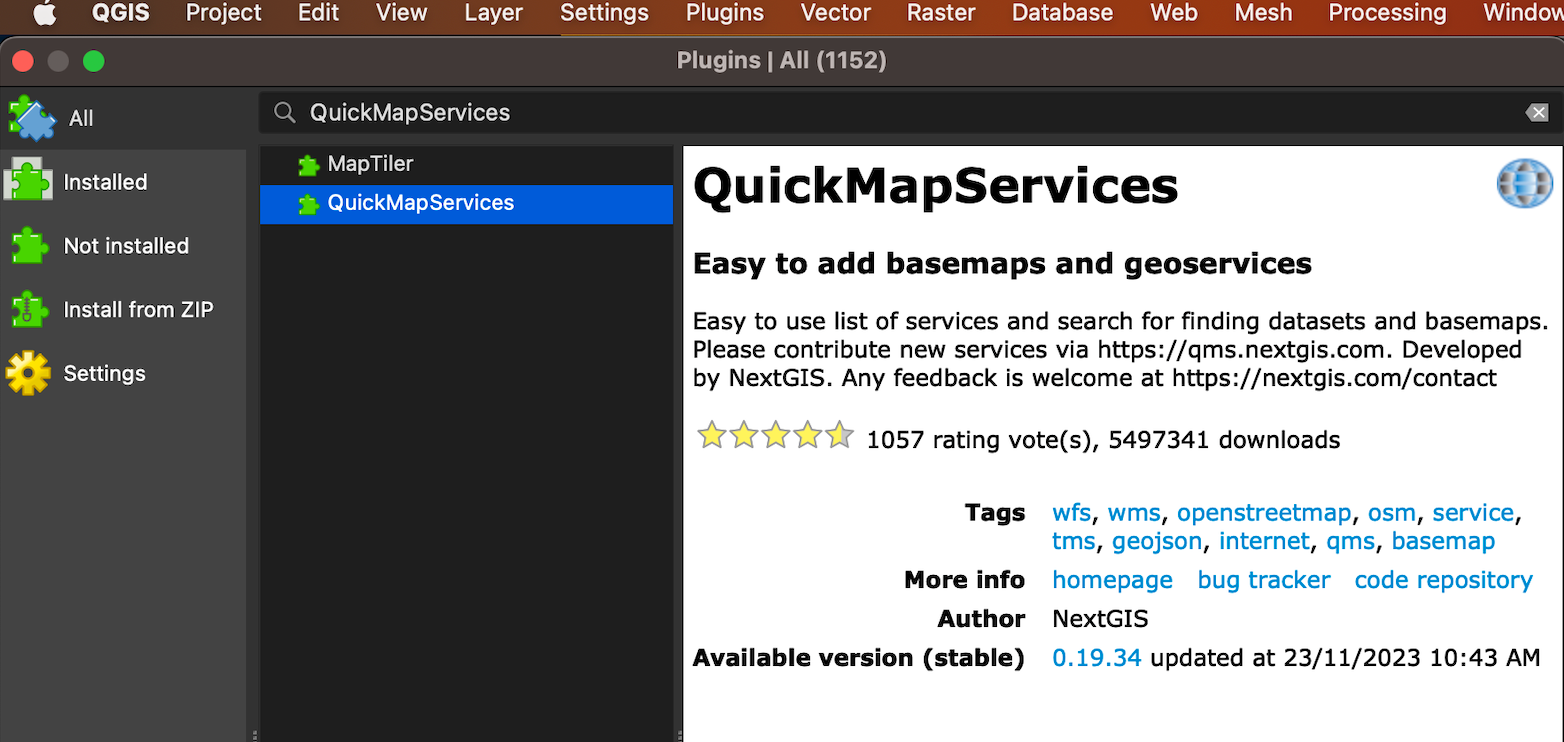The width and height of the screenshot is (1564, 742).
Task: Click version 0.19.34 link
Action: tap(1096, 658)
